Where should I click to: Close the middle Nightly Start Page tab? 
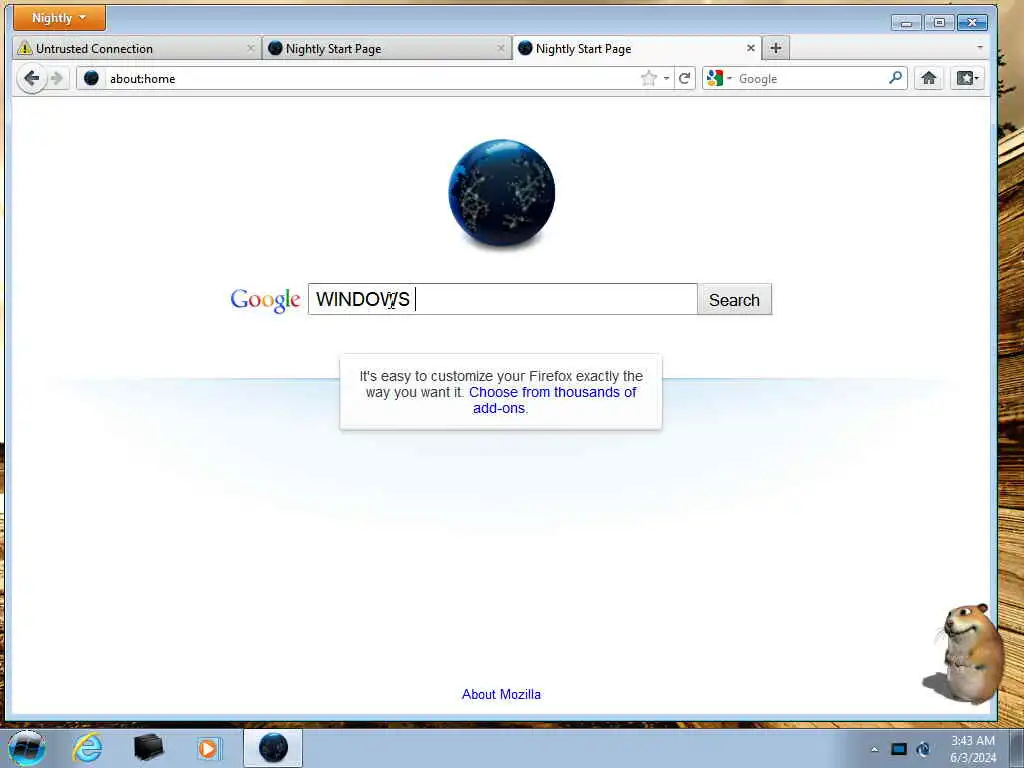[501, 48]
